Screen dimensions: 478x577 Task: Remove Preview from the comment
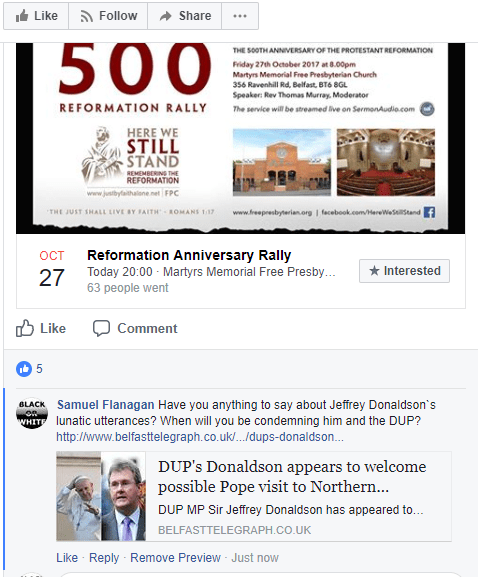click(176, 558)
